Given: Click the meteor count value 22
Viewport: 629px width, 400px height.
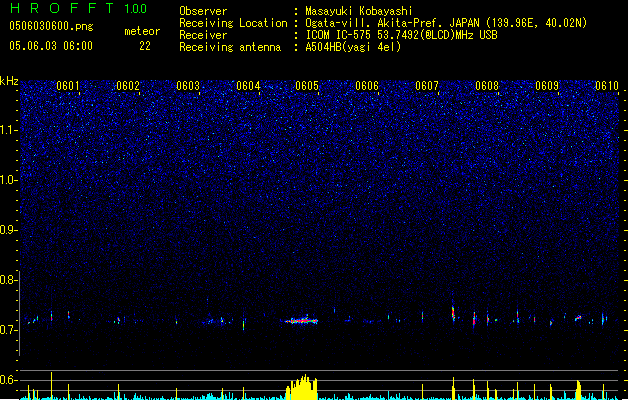Looking at the screenshot, I should (145, 46).
